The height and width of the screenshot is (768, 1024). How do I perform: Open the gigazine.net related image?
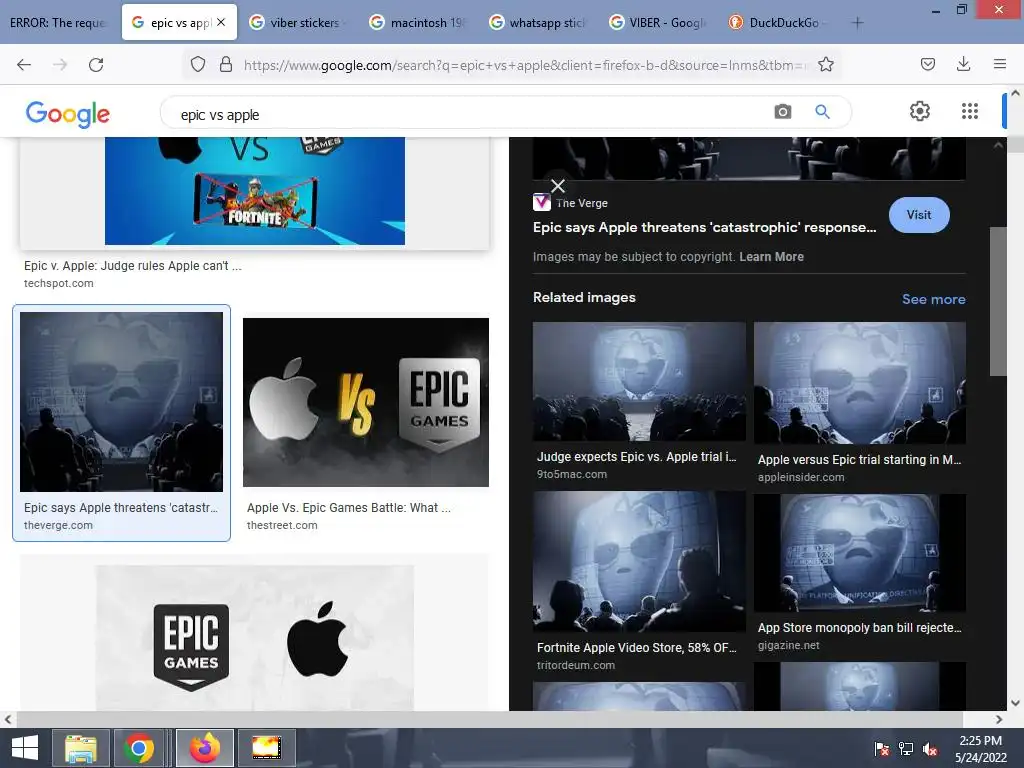pyautogui.click(x=859, y=553)
